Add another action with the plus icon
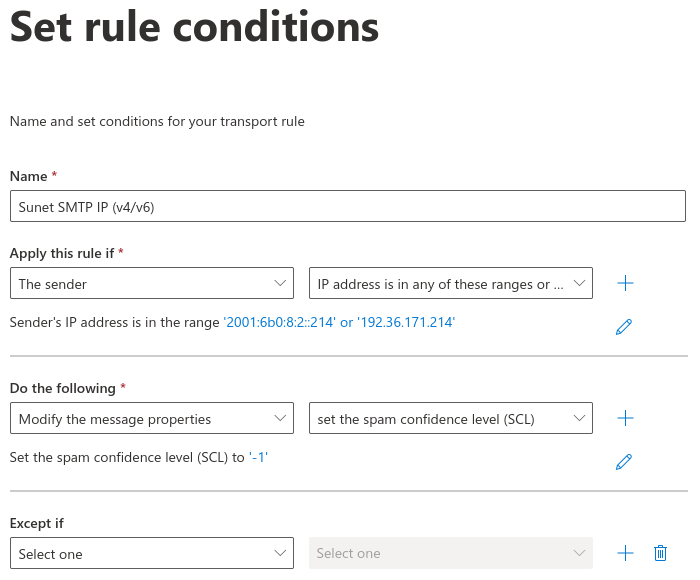The width and height of the screenshot is (700, 580). tap(625, 418)
